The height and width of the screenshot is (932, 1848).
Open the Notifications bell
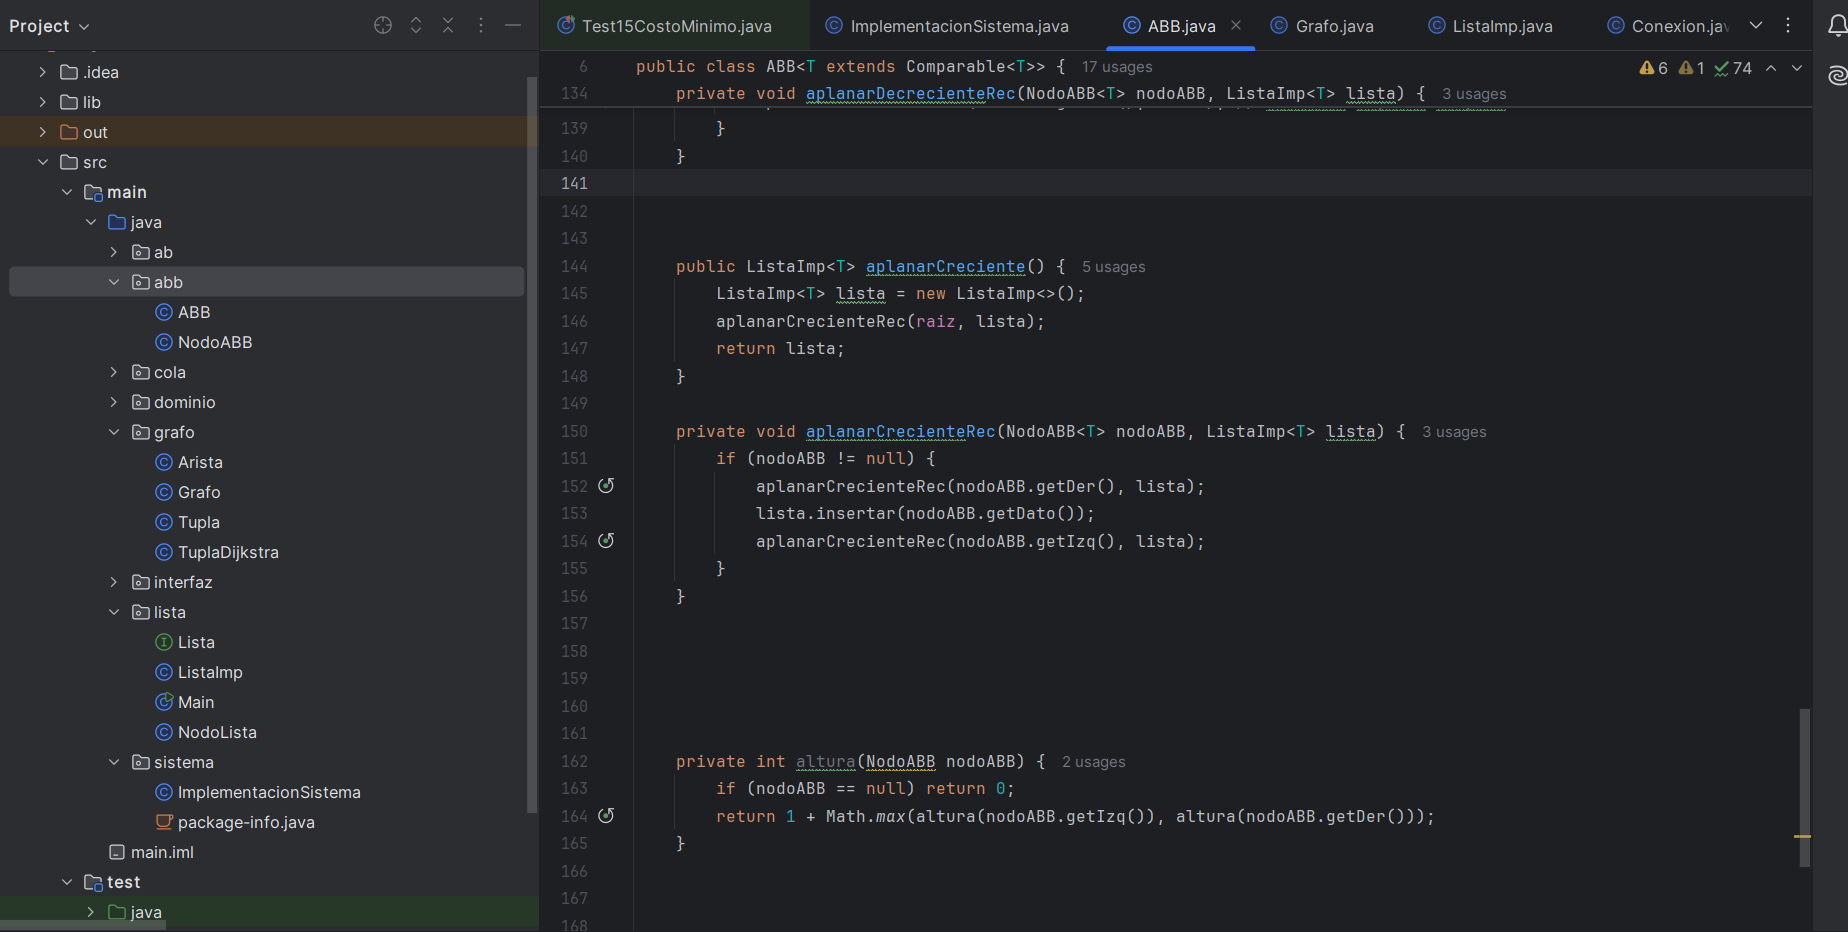click(x=1837, y=26)
